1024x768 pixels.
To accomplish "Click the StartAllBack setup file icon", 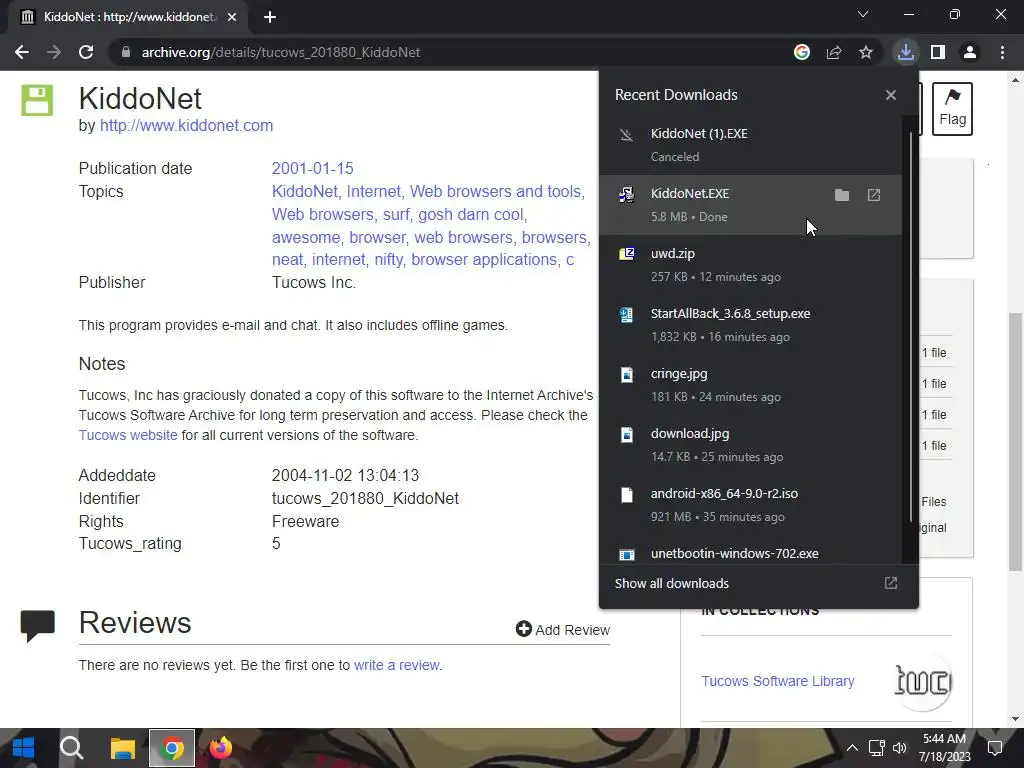I will click(x=626, y=315).
